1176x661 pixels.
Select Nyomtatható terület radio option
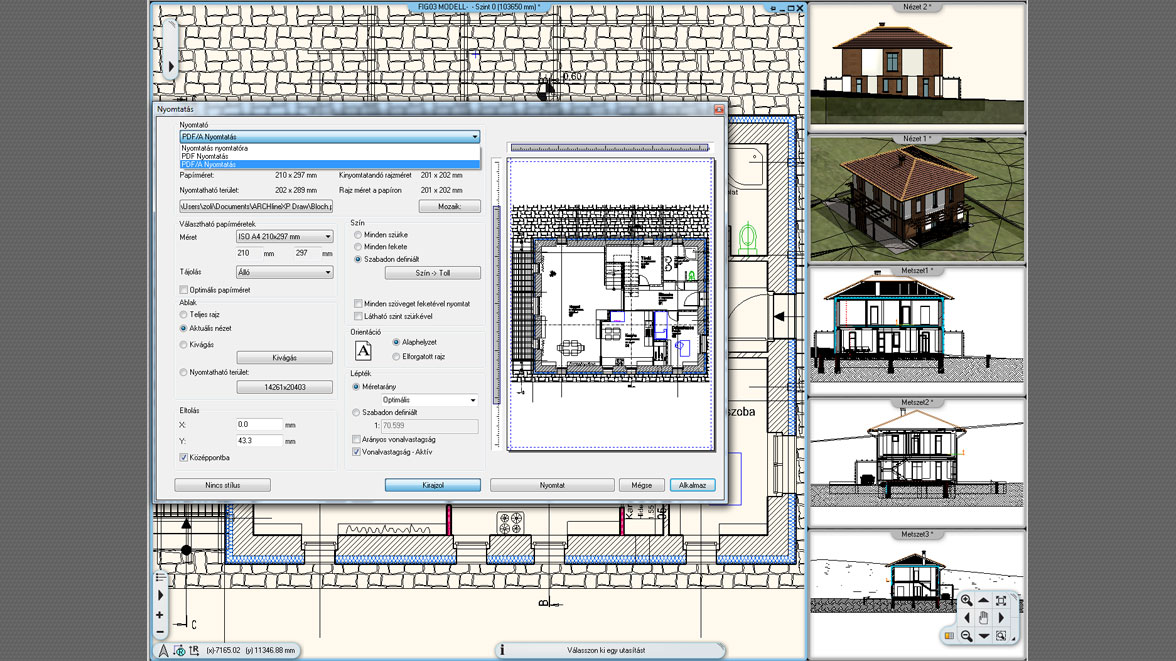pyautogui.click(x=184, y=372)
